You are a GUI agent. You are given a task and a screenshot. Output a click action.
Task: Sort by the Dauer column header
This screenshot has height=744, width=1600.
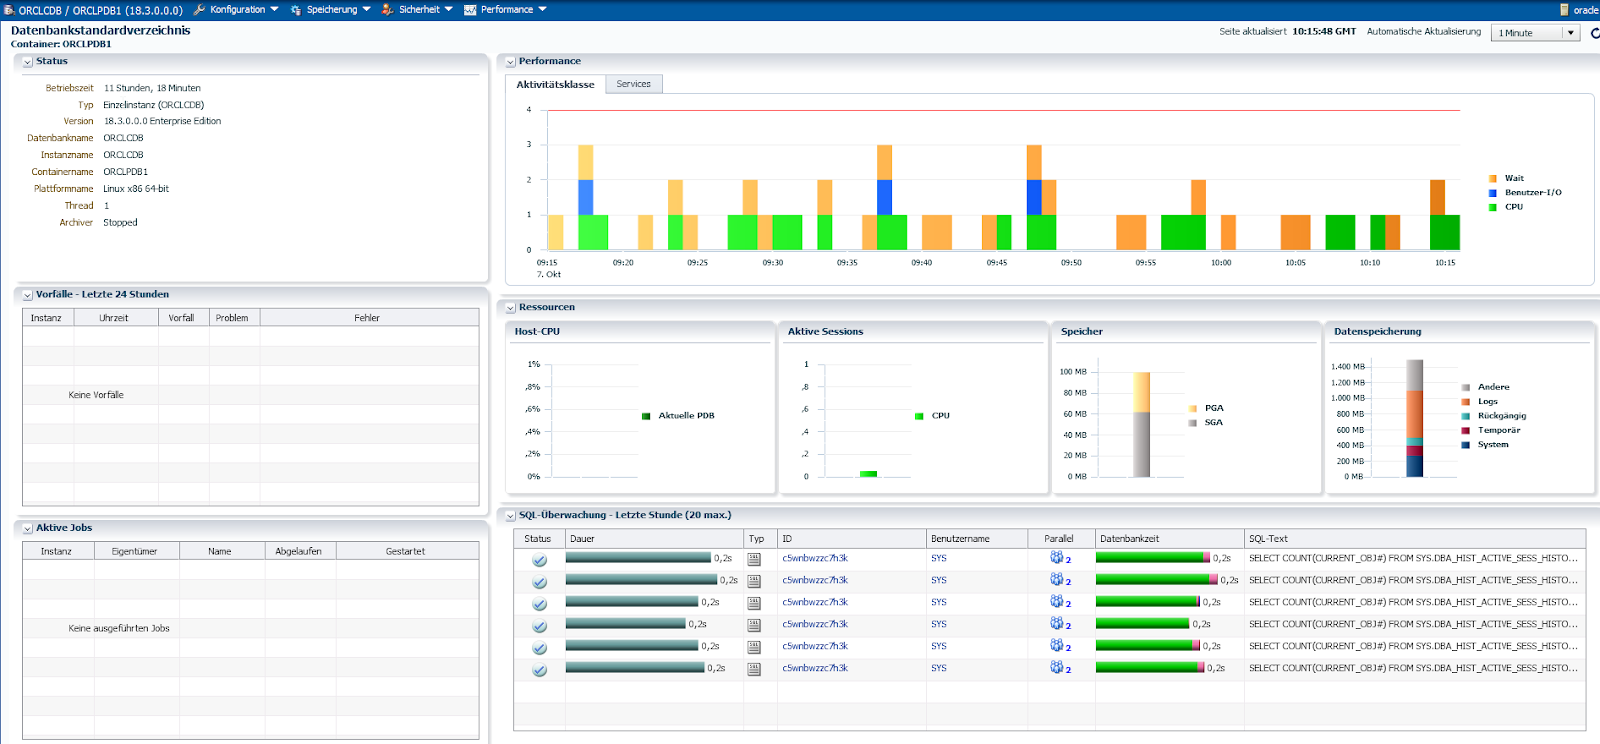click(655, 539)
